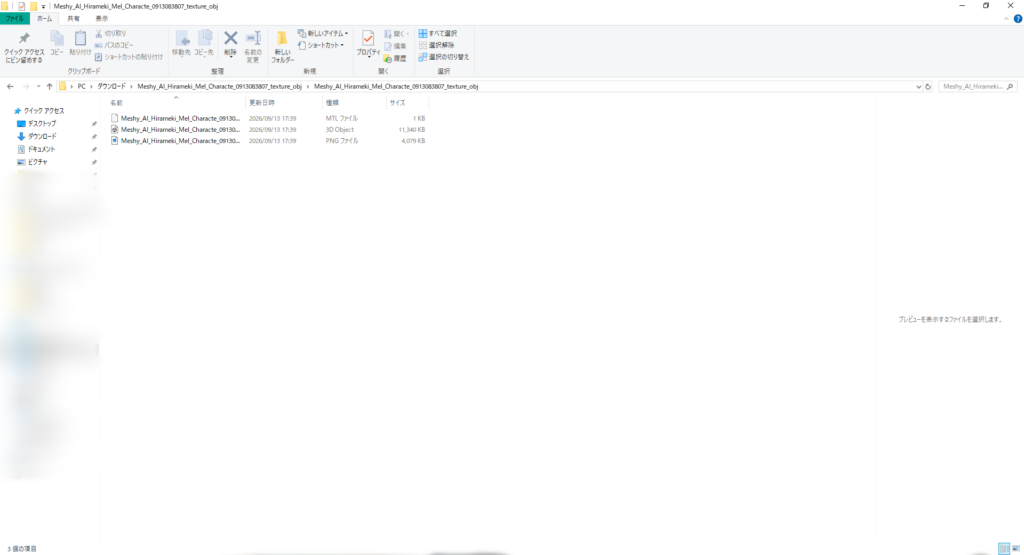The image size is (1024, 555).
Task: Open コピー先 (Copy to) in ribbon
Action: click(204, 43)
